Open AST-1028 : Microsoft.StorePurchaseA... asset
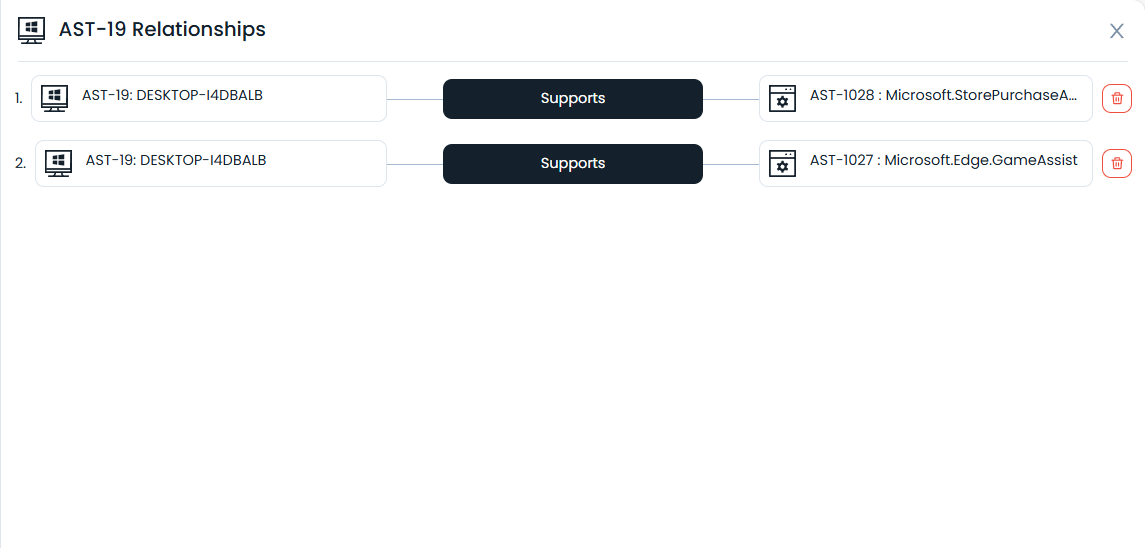This screenshot has width=1145, height=548. click(x=944, y=96)
